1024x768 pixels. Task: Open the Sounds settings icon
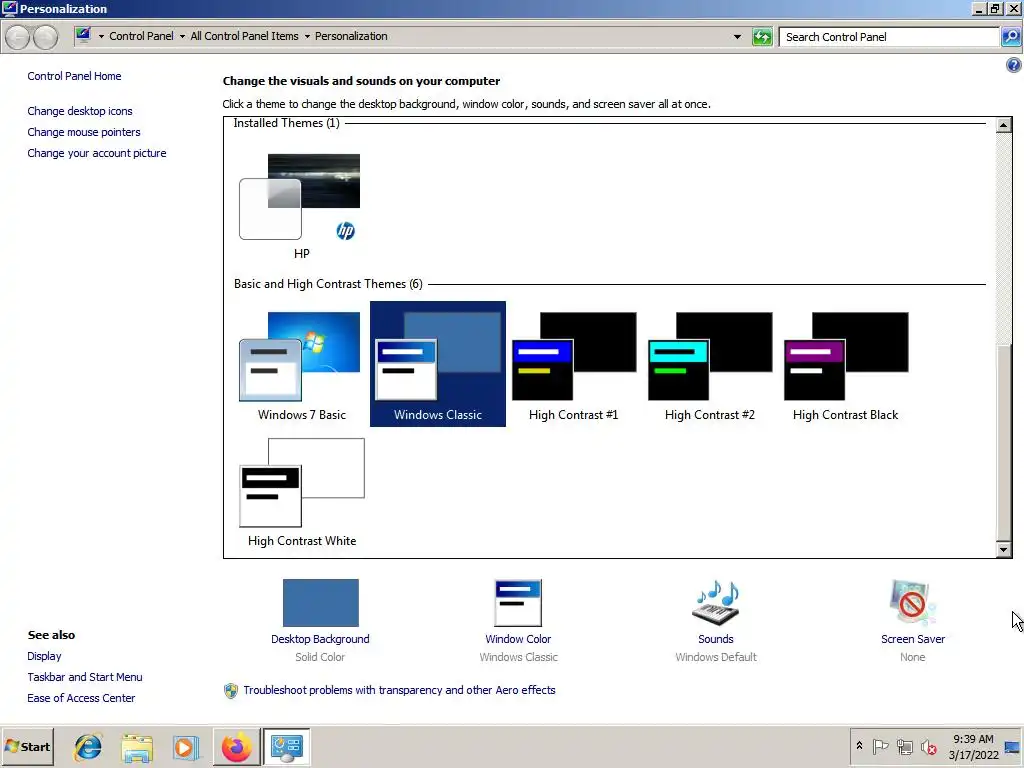coord(716,603)
